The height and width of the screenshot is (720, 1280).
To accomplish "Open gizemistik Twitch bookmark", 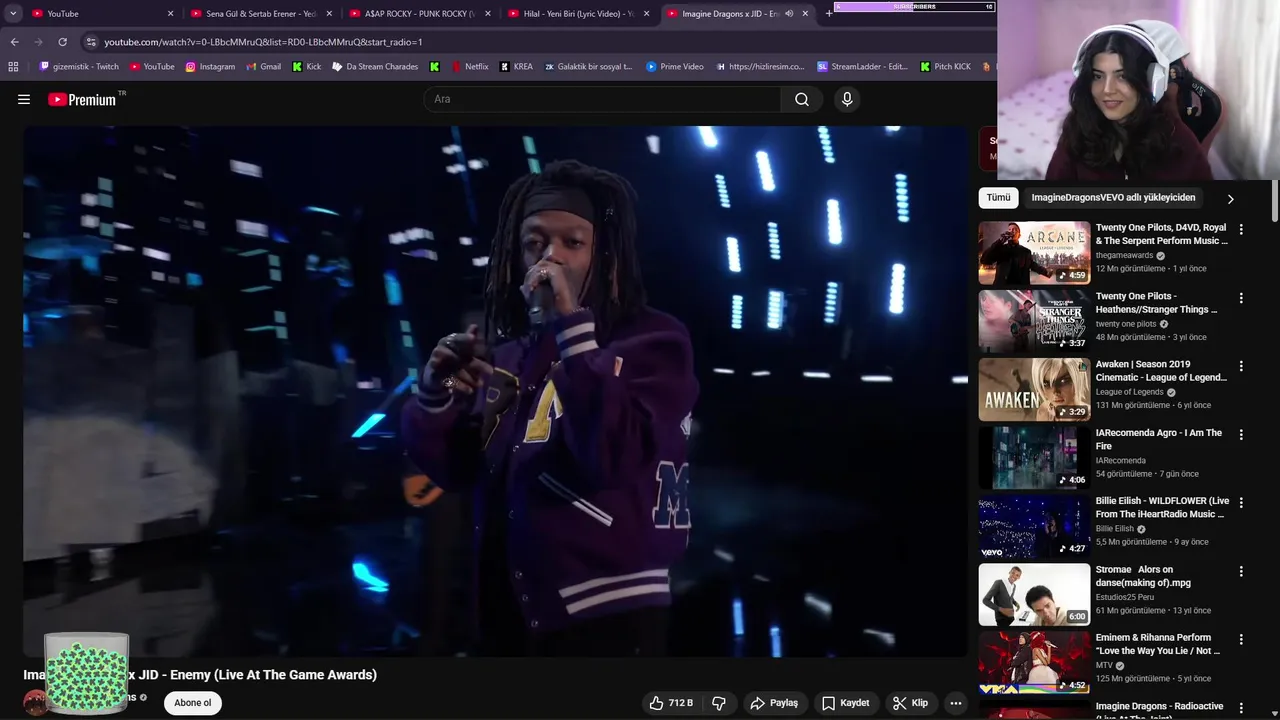I will point(79,67).
